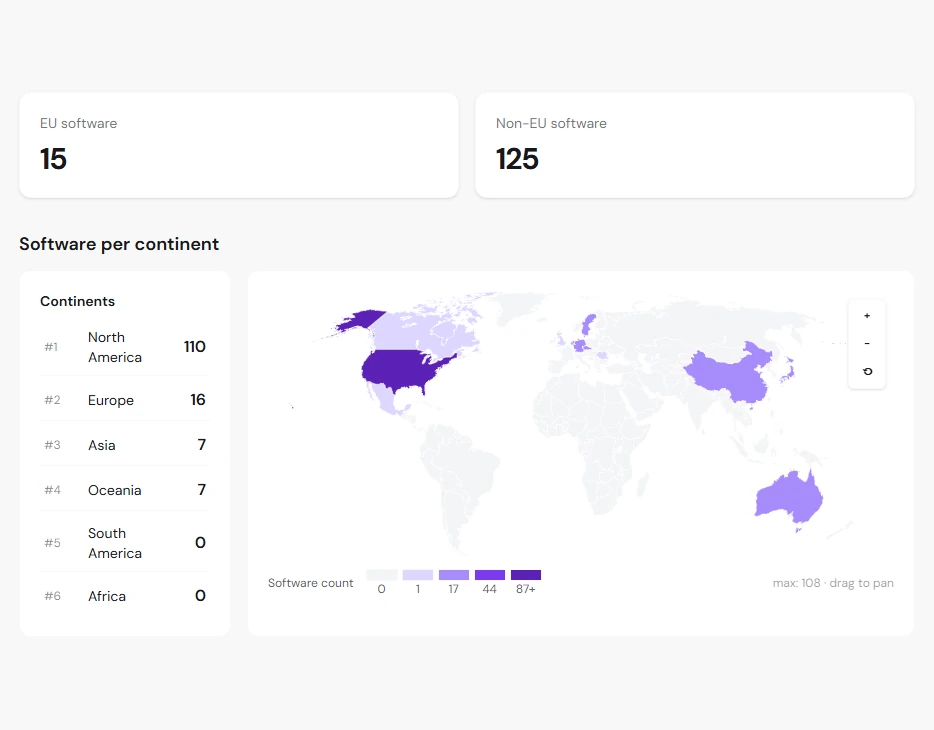This screenshot has height=730, width=934.
Task: Click the Europe count 16
Action: [x=198, y=400]
